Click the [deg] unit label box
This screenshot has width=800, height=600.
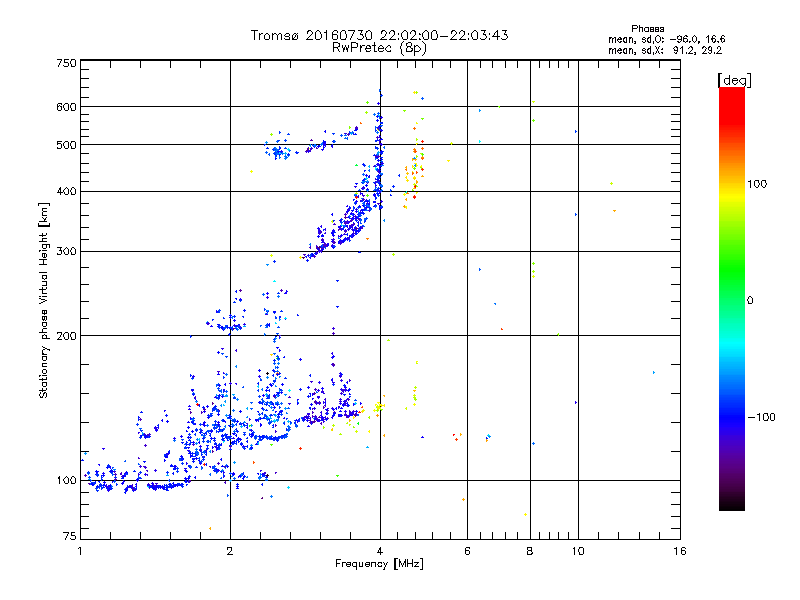point(734,79)
